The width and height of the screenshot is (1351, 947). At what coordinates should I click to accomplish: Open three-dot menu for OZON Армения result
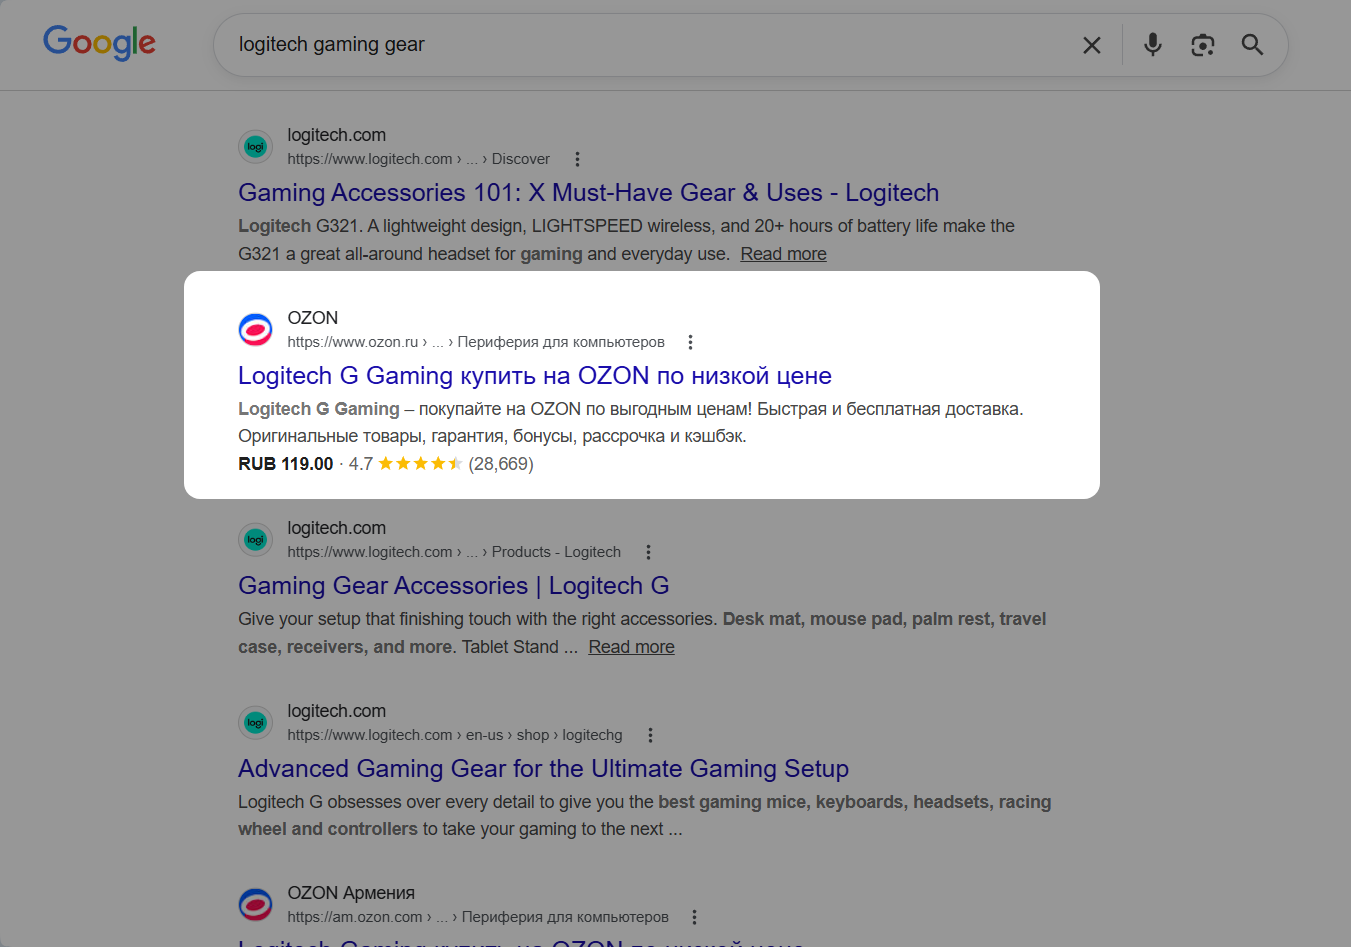pyautogui.click(x=694, y=917)
